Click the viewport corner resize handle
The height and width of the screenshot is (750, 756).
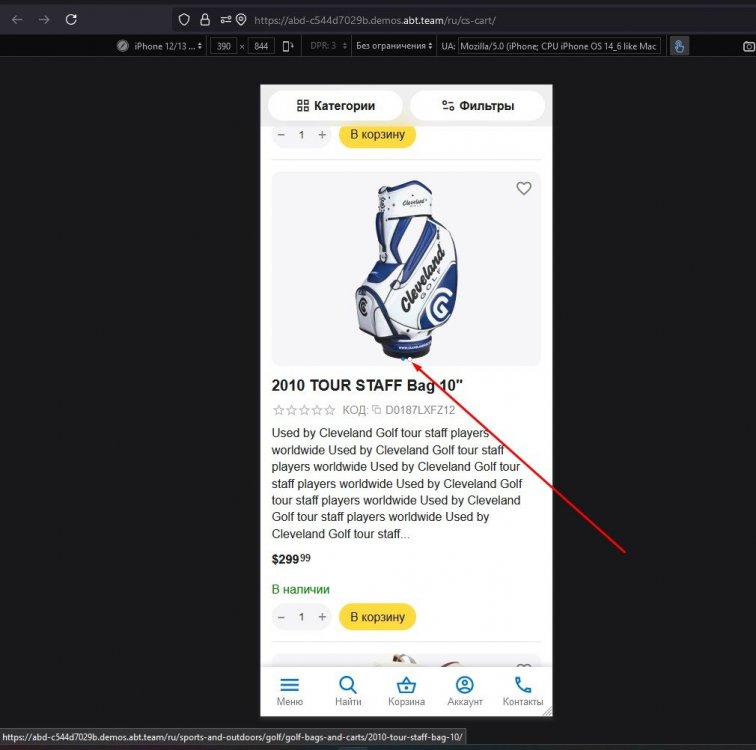coord(547,711)
